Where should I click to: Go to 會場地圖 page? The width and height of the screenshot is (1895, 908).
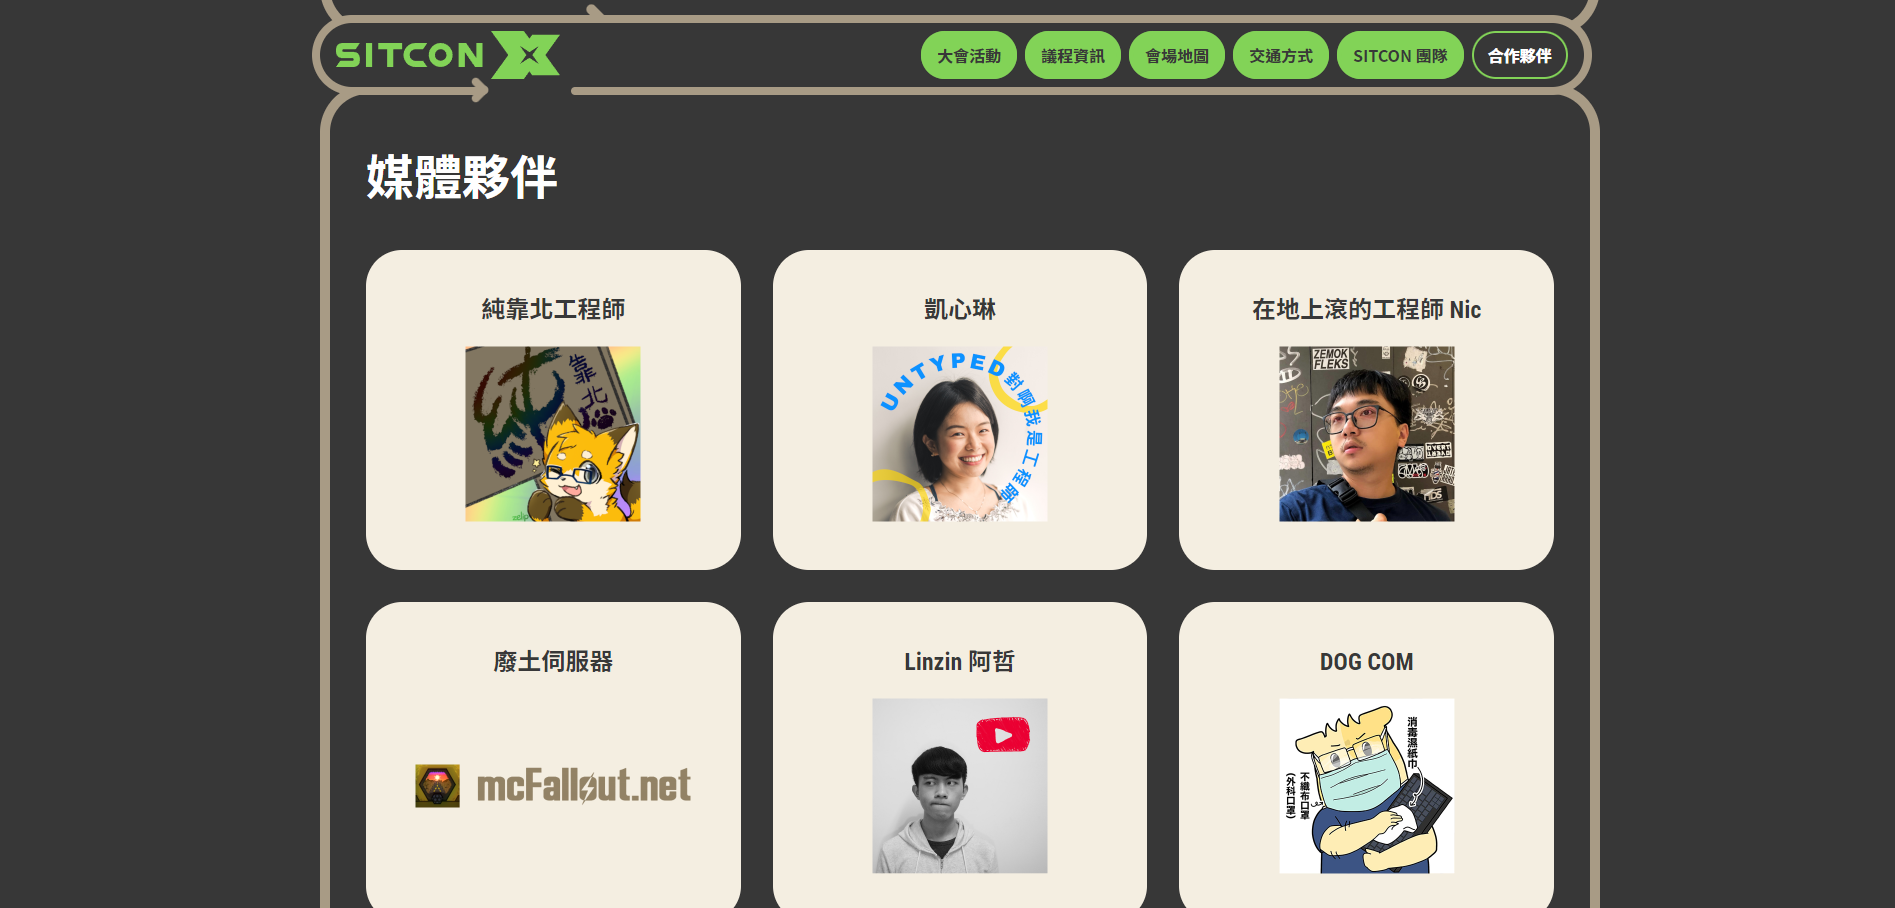click(x=1176, y=56)
